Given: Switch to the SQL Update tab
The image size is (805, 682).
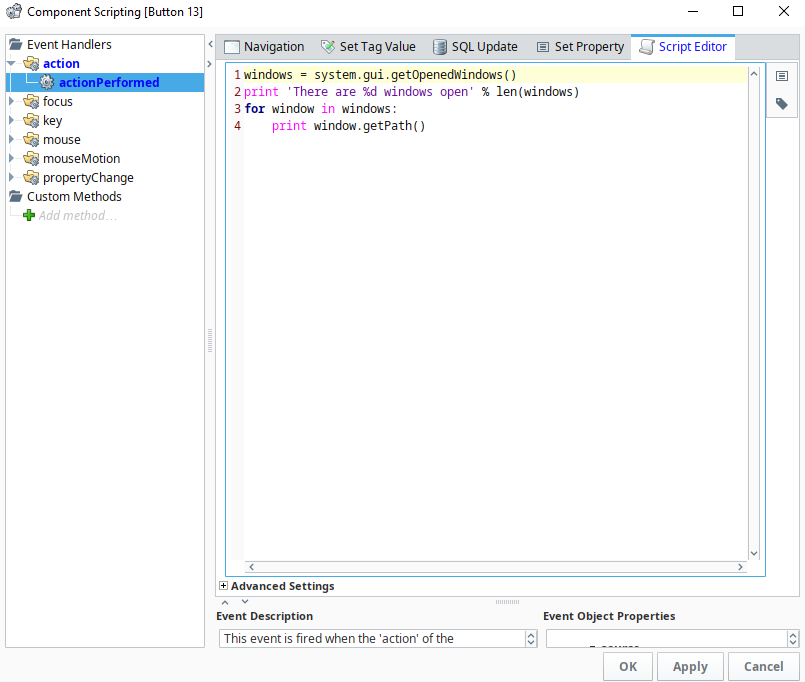Looking at the screenshot, I should 475,47.
